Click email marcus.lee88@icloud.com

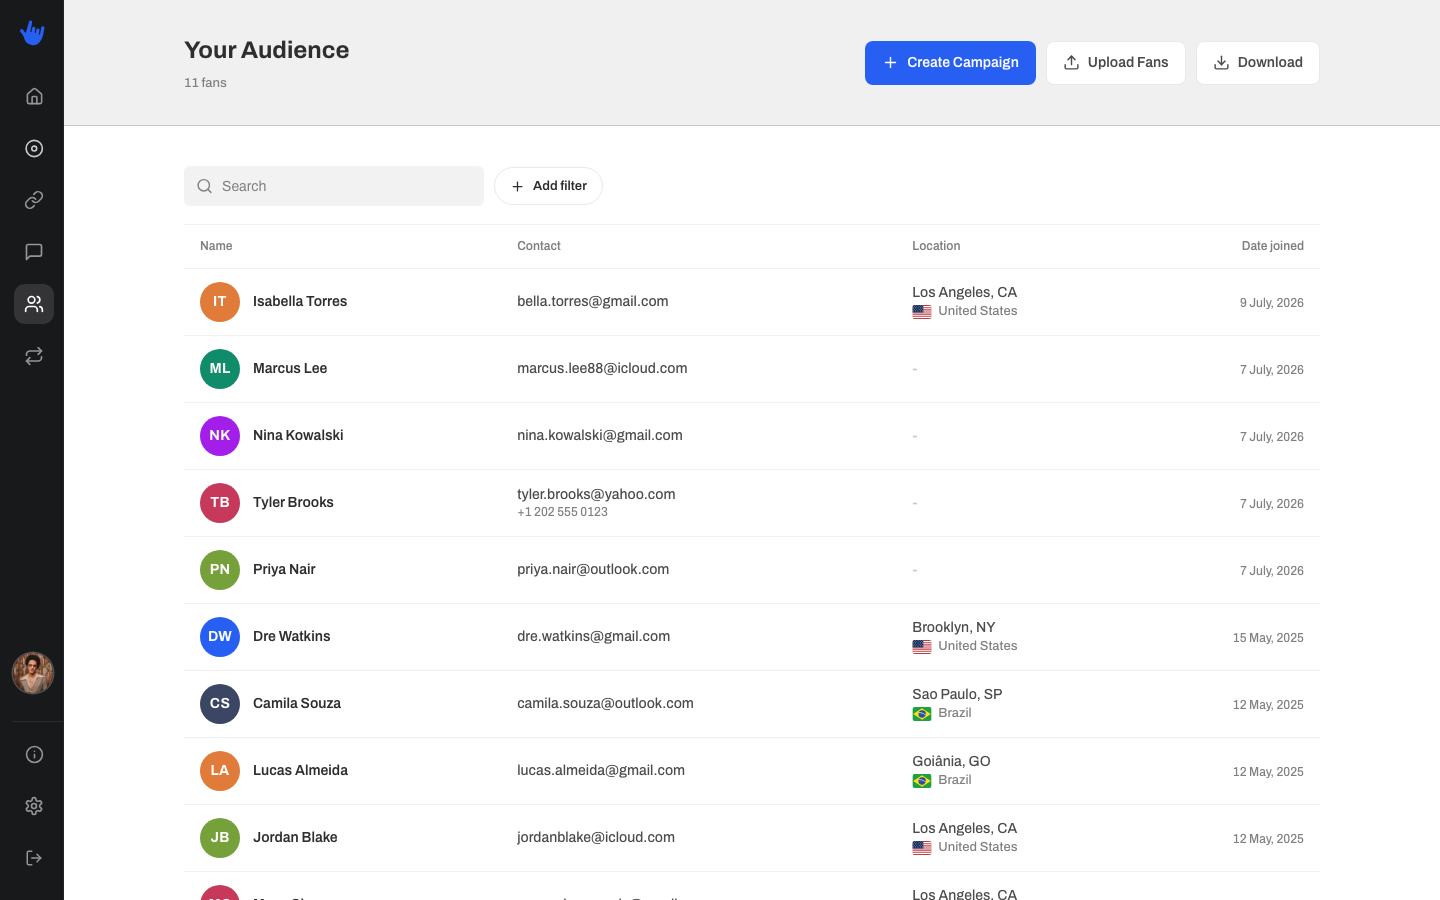tap(602, 369)
